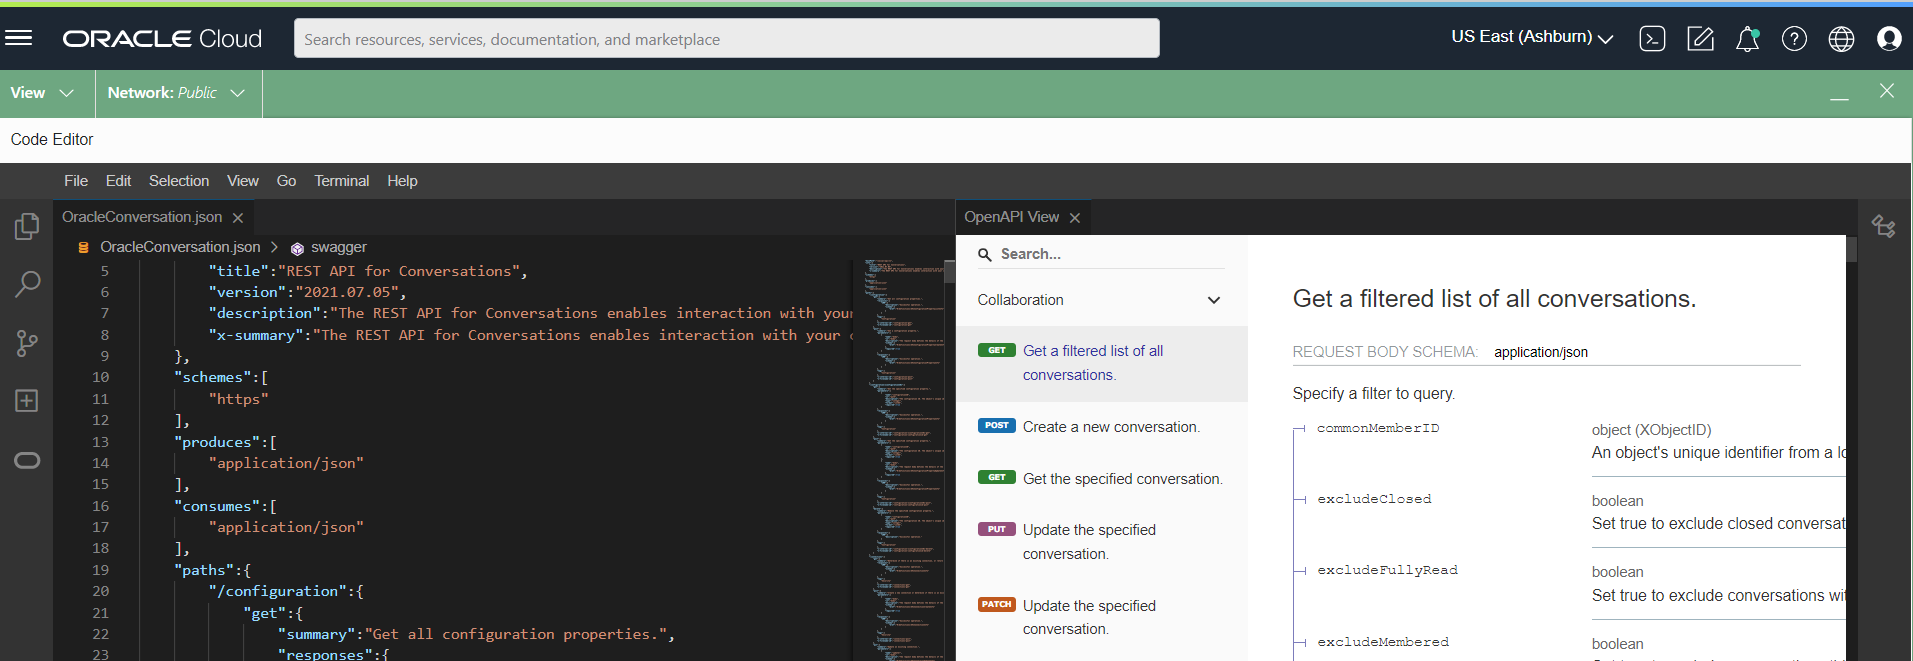Open the View menu in editor menubar
Screen dimensions: 1913x661
243,181
